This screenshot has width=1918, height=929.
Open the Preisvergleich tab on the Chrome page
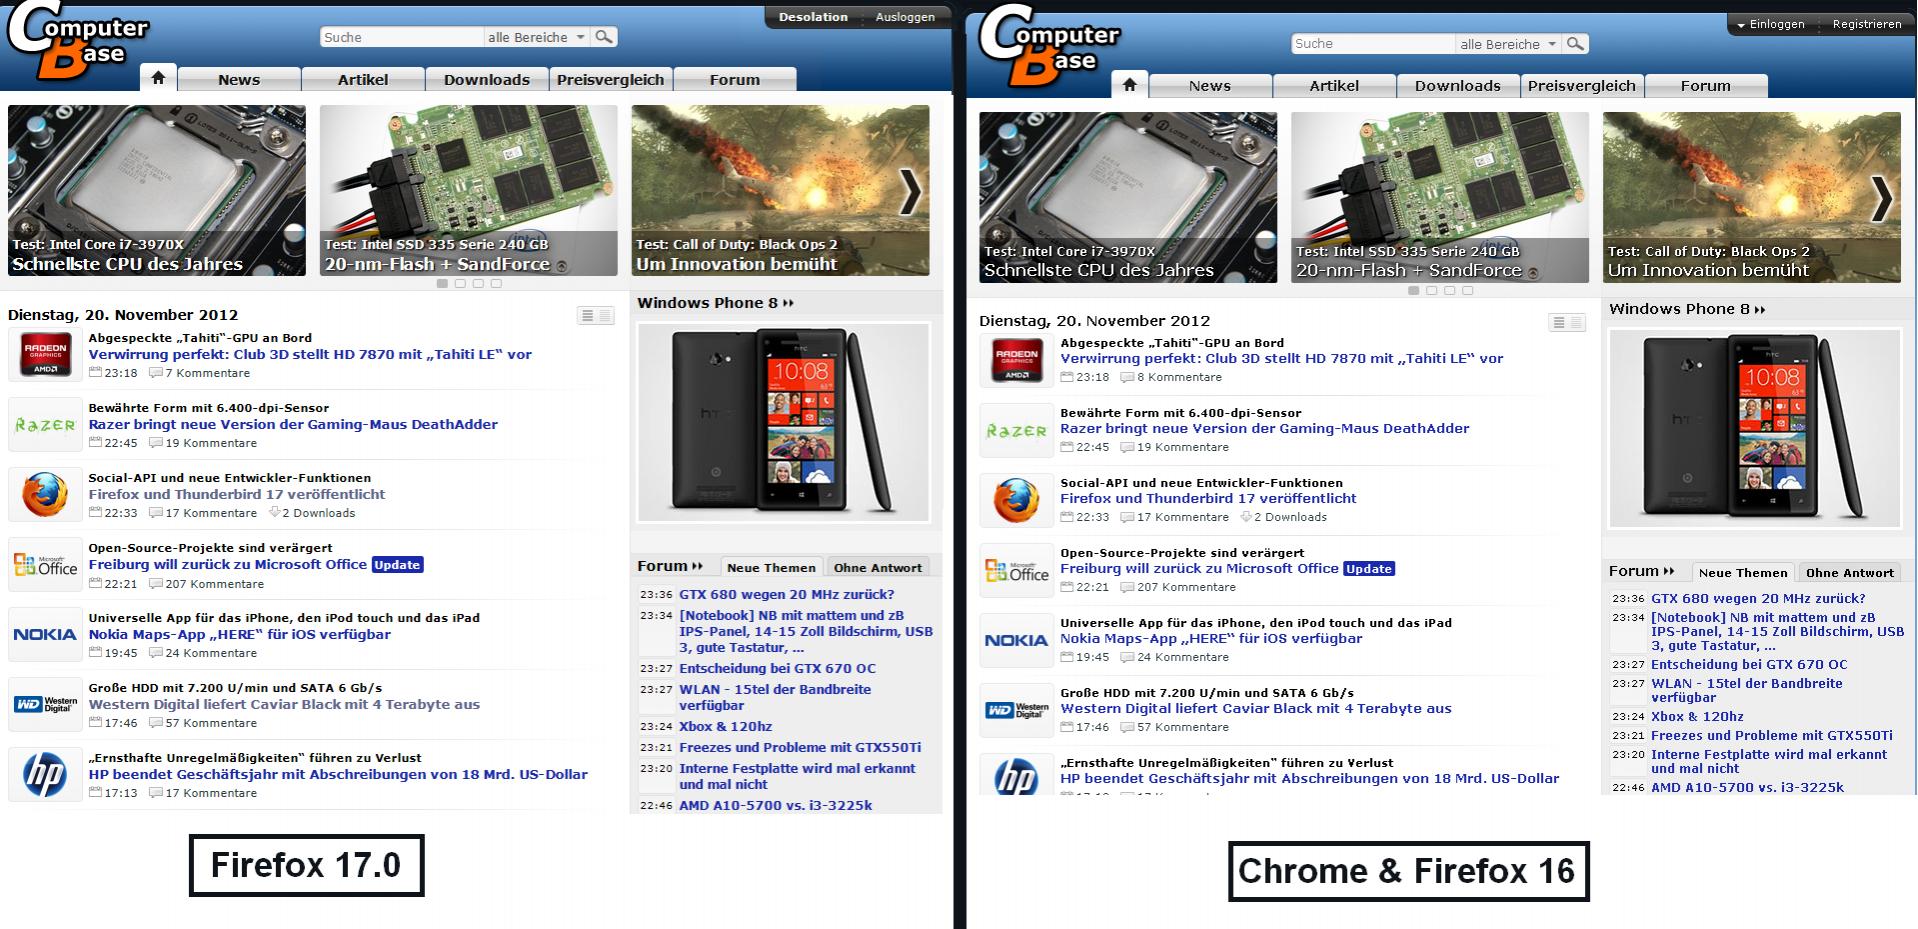[x=1582, y=85]
